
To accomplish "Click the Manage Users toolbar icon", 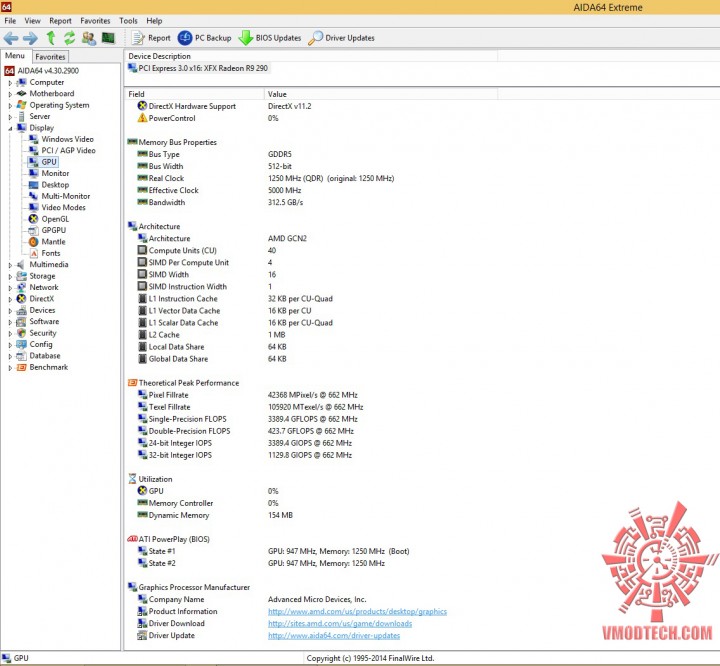I will pos(89,38).
